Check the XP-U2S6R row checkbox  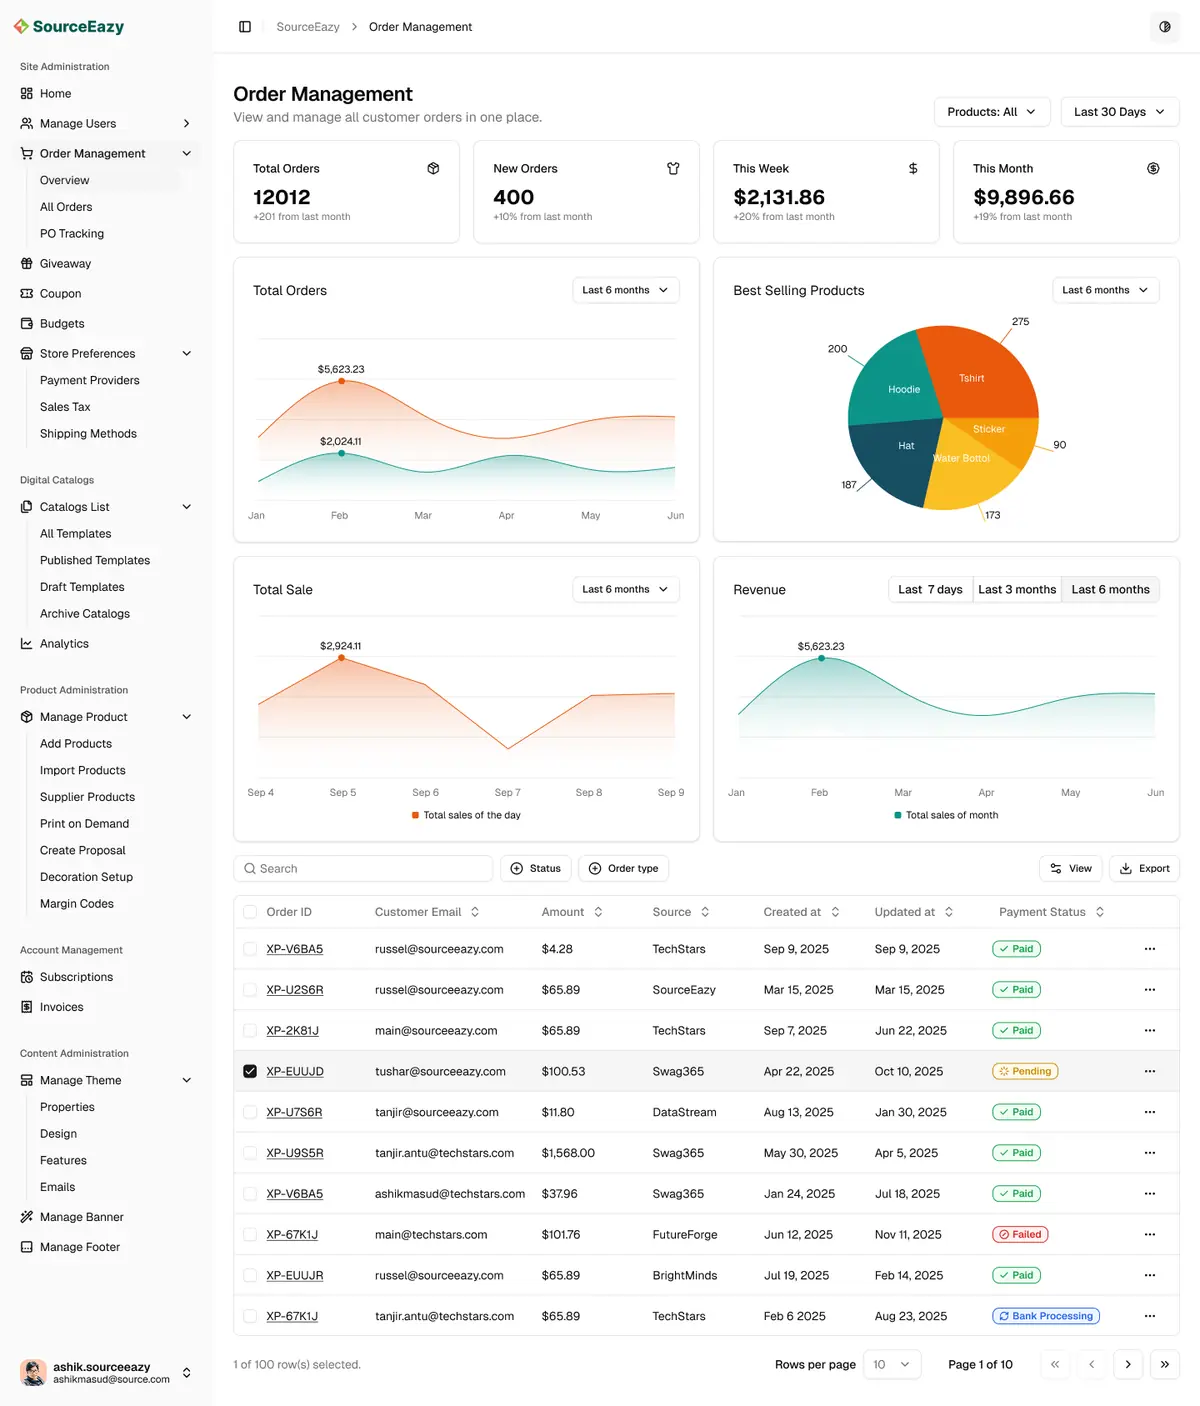(x=250, y=990)
